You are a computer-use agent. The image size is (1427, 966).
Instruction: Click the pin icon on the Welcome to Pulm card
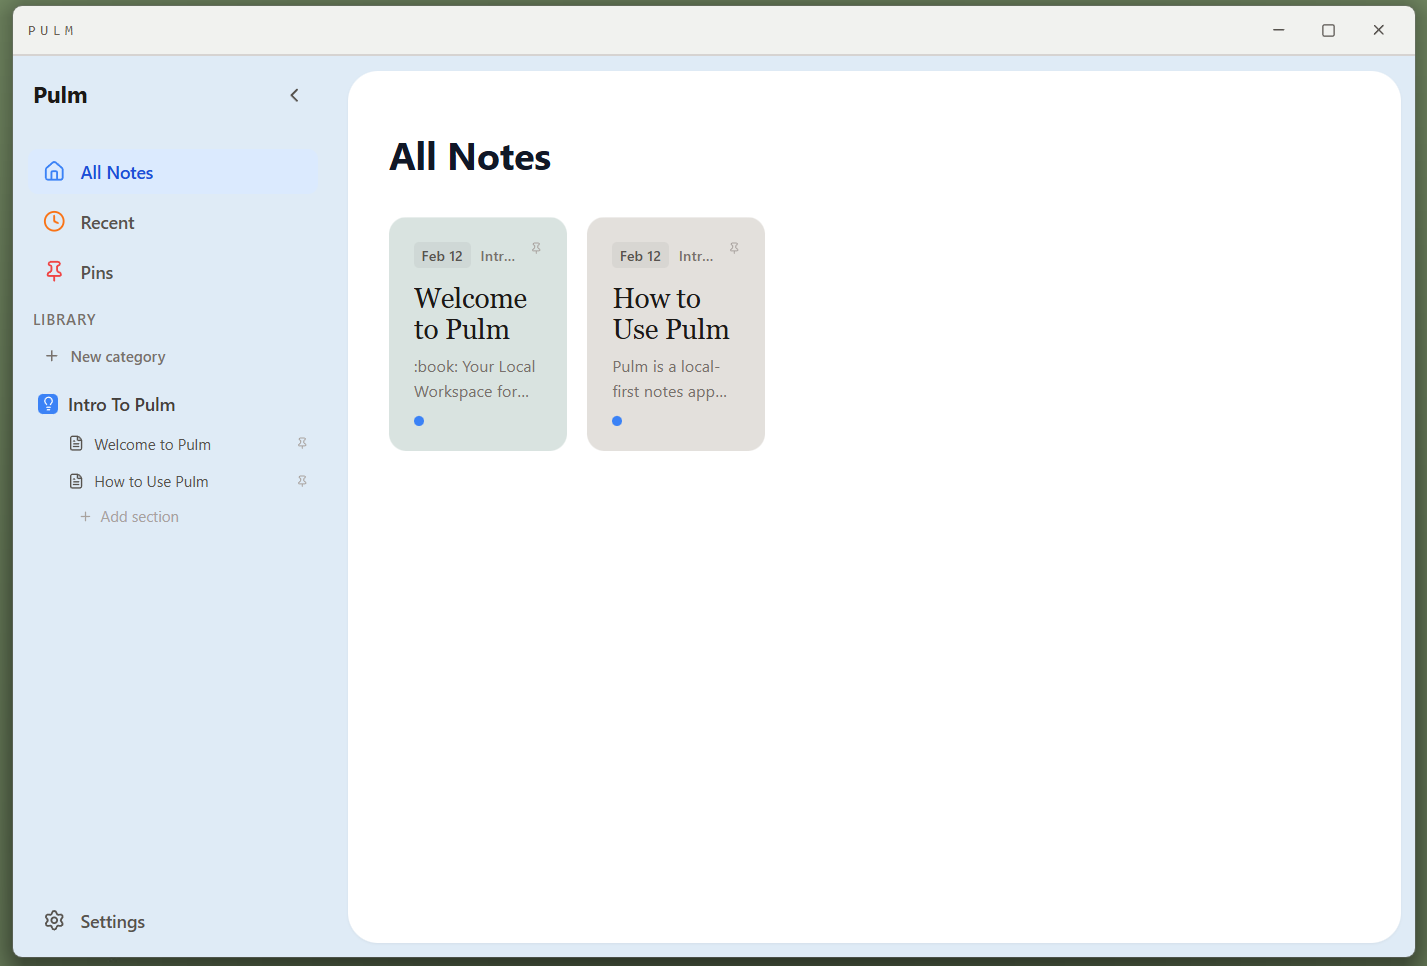[x=536, y=247]
